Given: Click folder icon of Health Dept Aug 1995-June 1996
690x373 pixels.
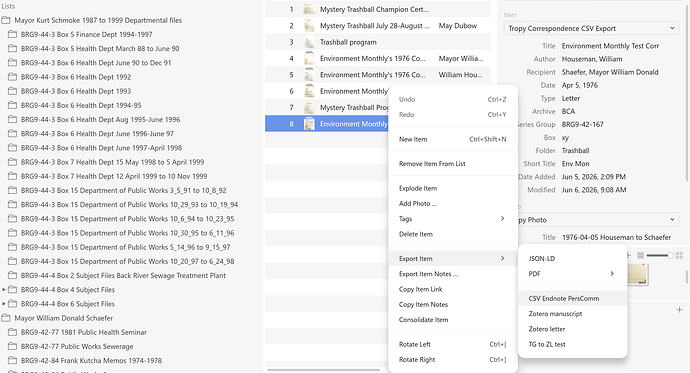Looking at the screenshot, I should tap(13, 119).
